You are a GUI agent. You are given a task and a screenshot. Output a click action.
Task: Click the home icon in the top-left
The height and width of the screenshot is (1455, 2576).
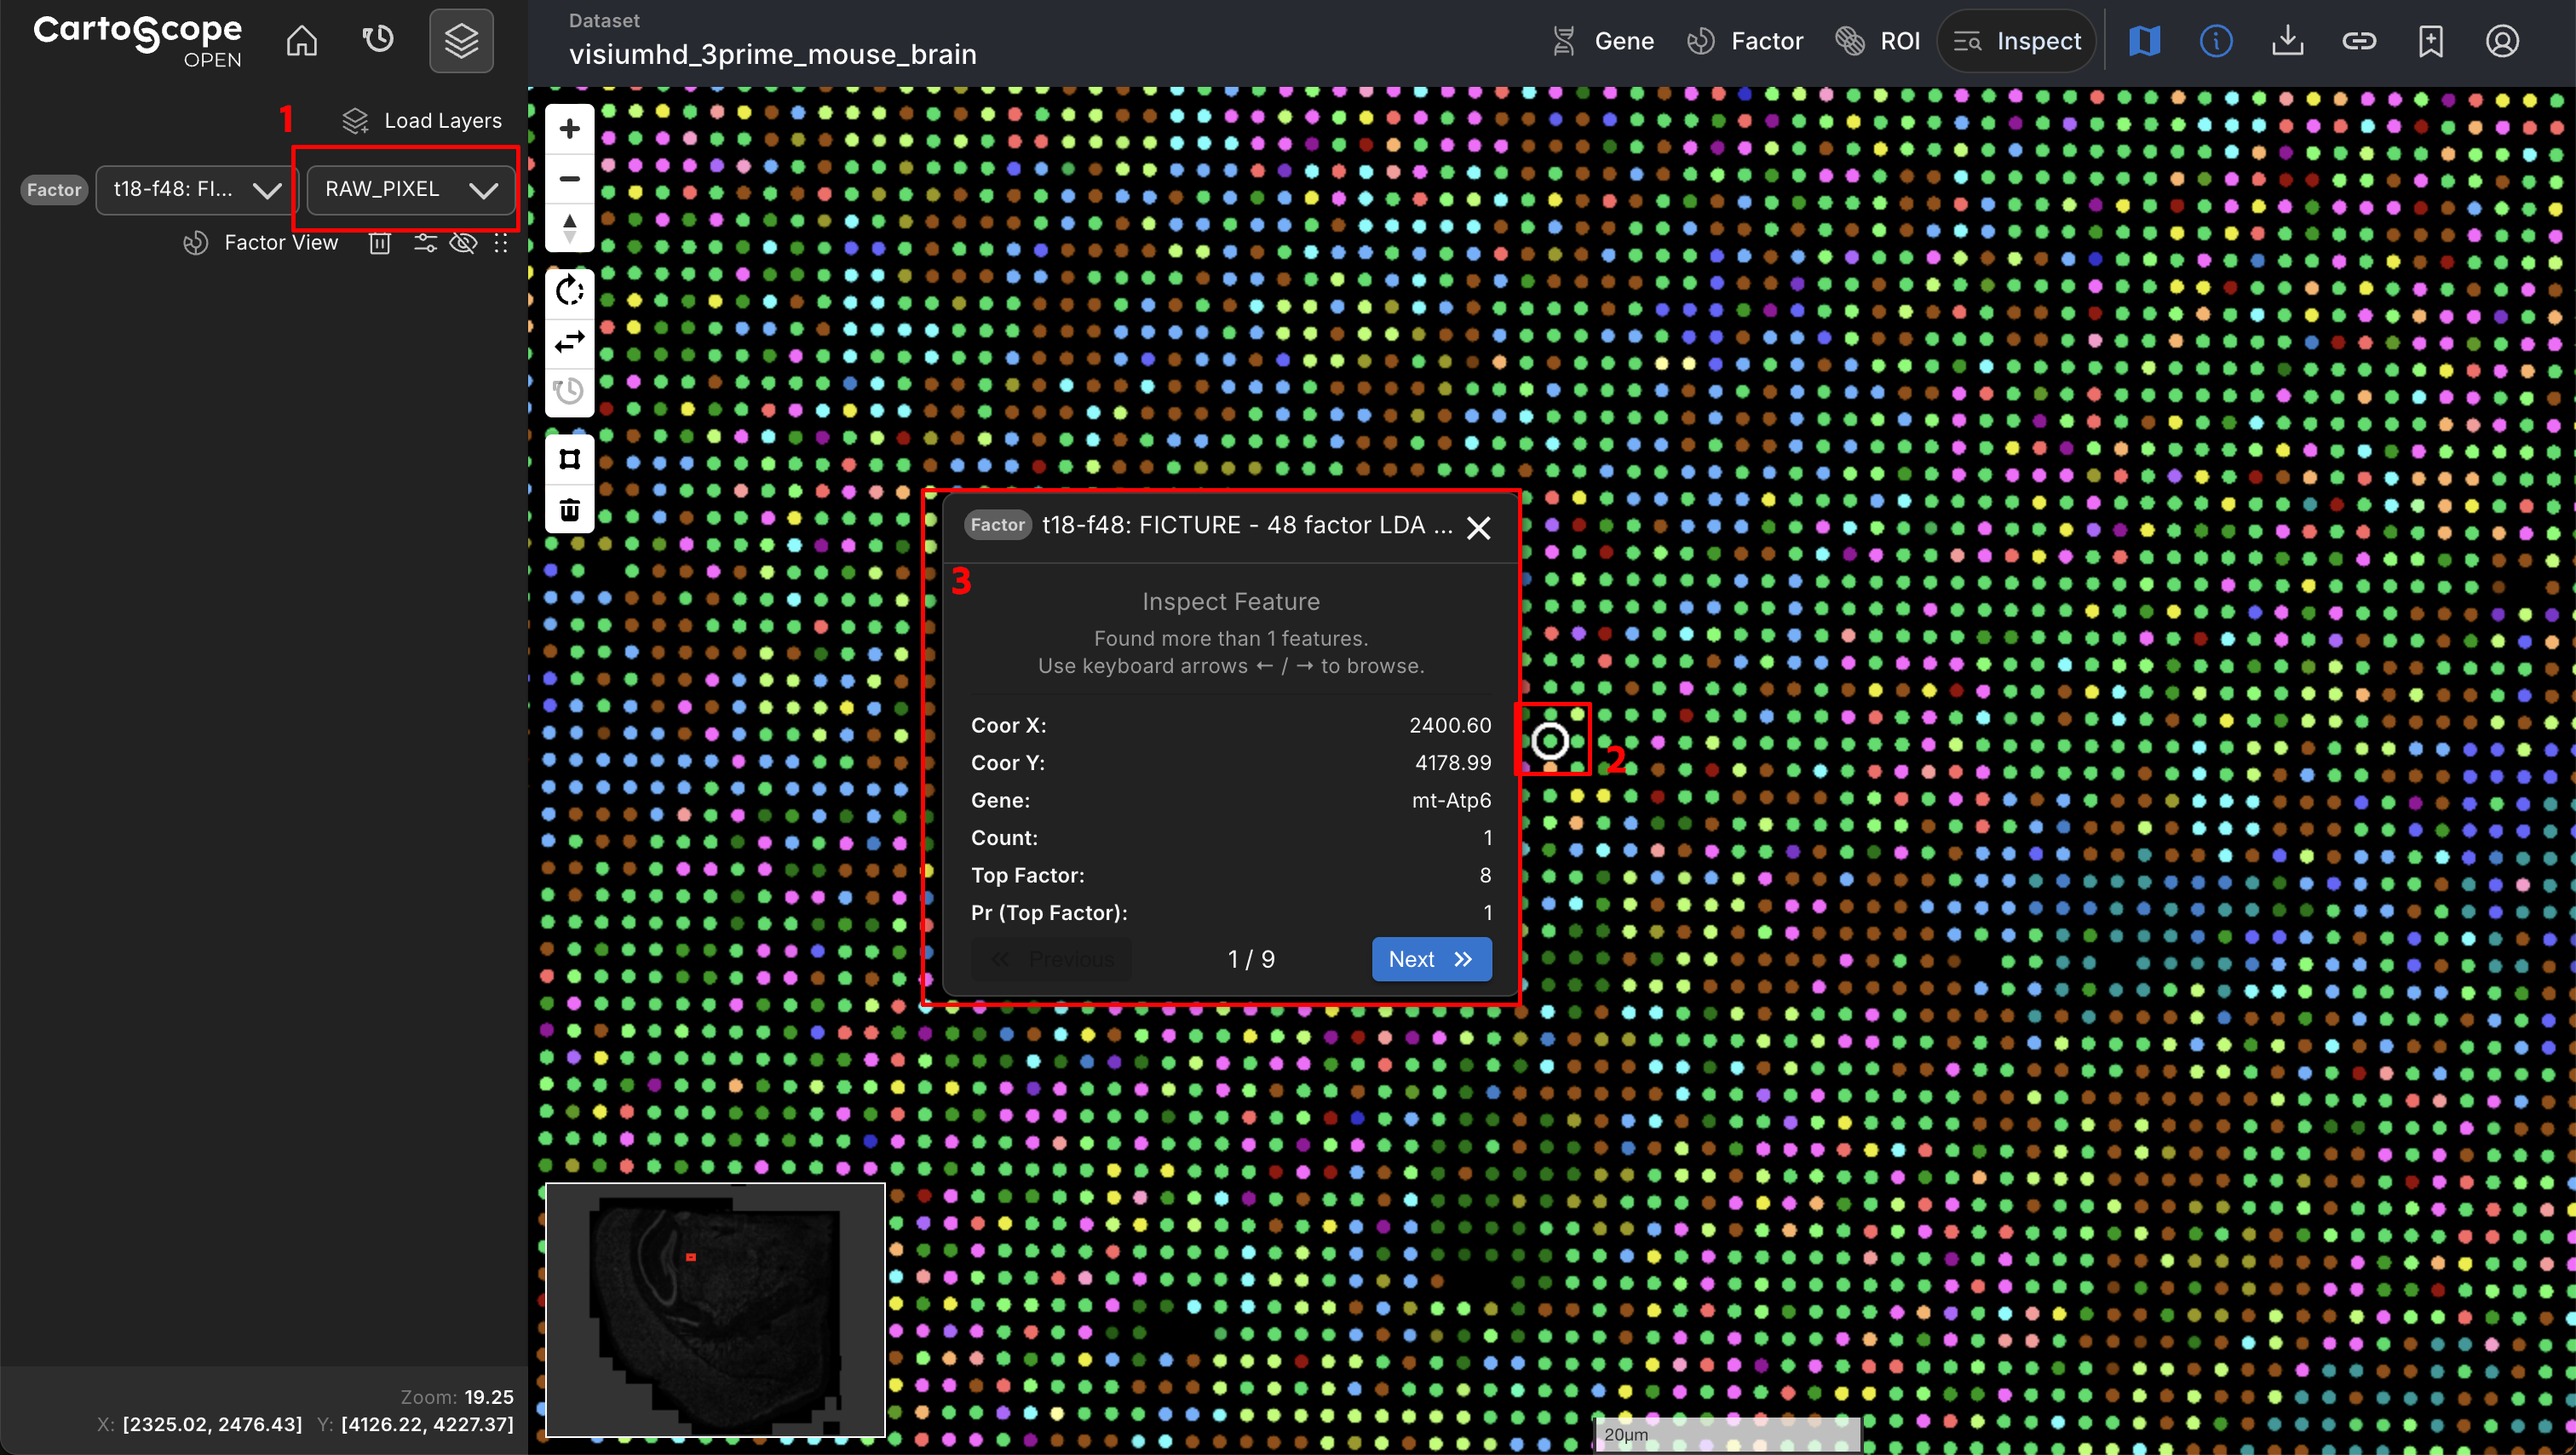301,40
